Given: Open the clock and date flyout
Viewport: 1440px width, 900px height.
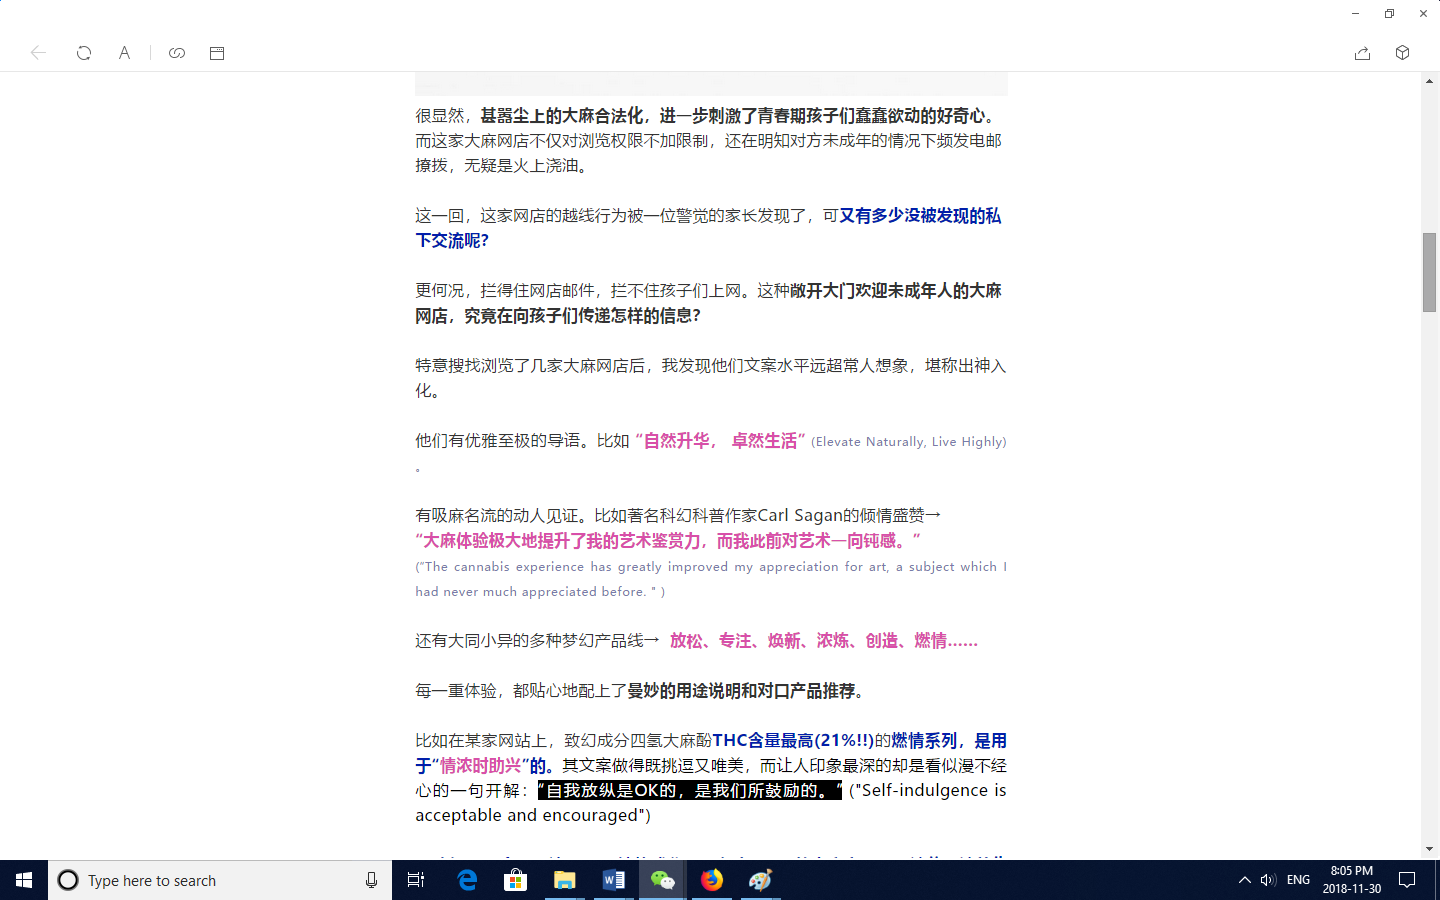Looking at the screenshot, I should point(1351,880).
